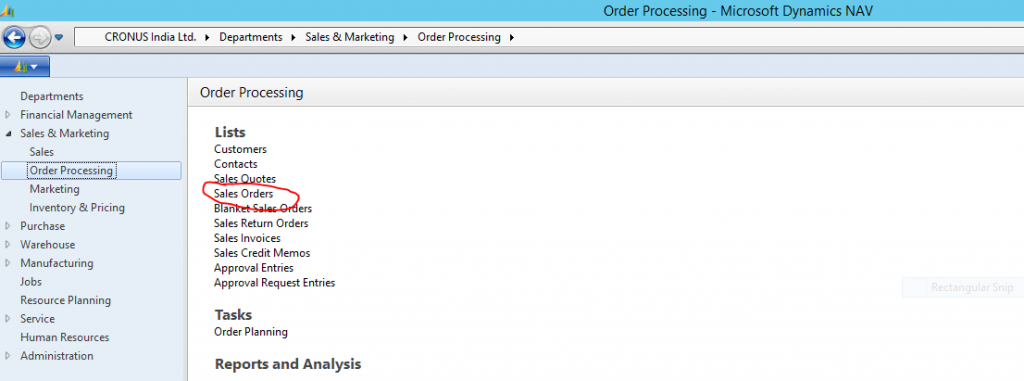Select Marketing in the navigation tree
1024x381 pixels.
pyautogui.click(x=54, y=189)
